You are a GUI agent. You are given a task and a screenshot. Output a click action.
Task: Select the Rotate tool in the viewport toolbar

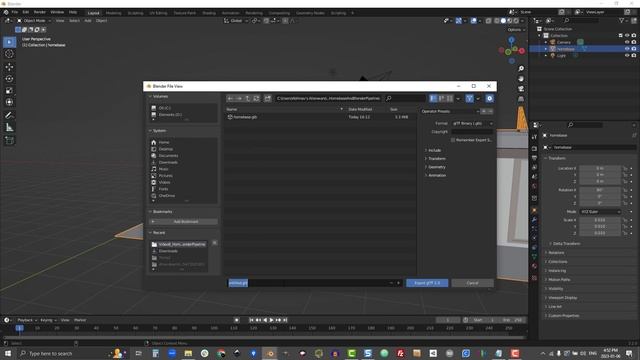pos(9,78)
